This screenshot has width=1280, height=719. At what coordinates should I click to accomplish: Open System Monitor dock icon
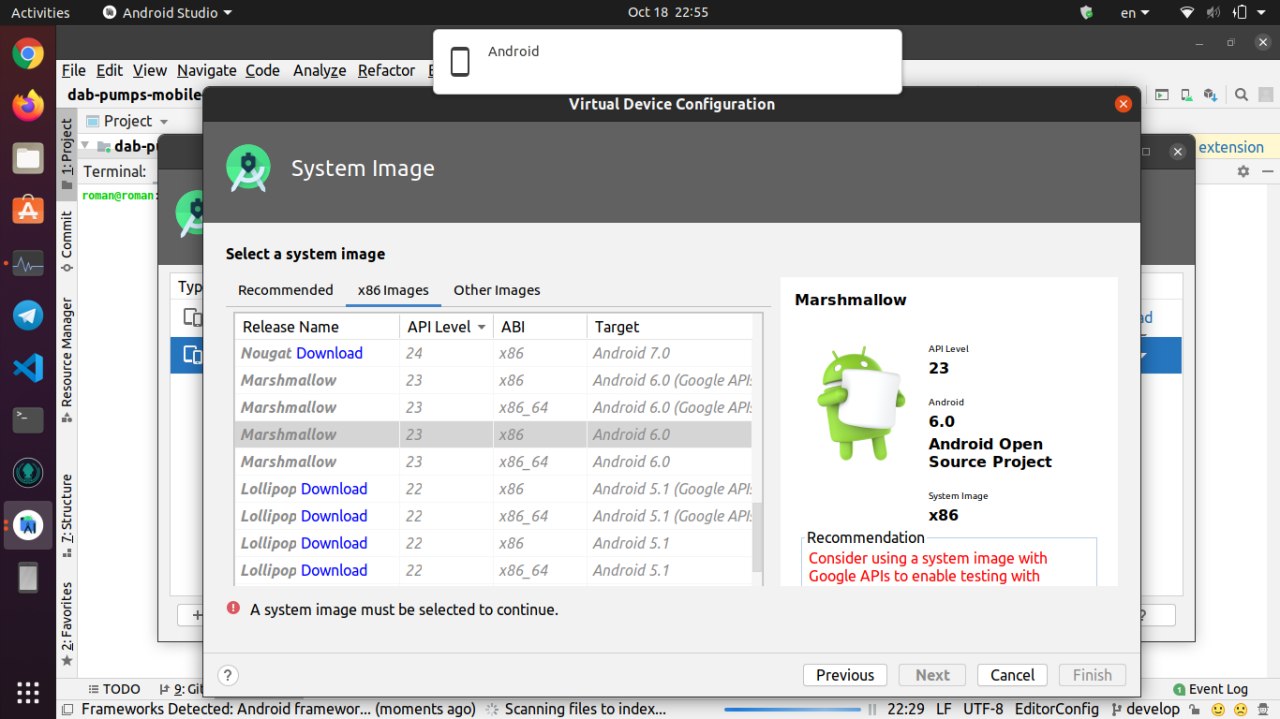click(x=28, y=264)
